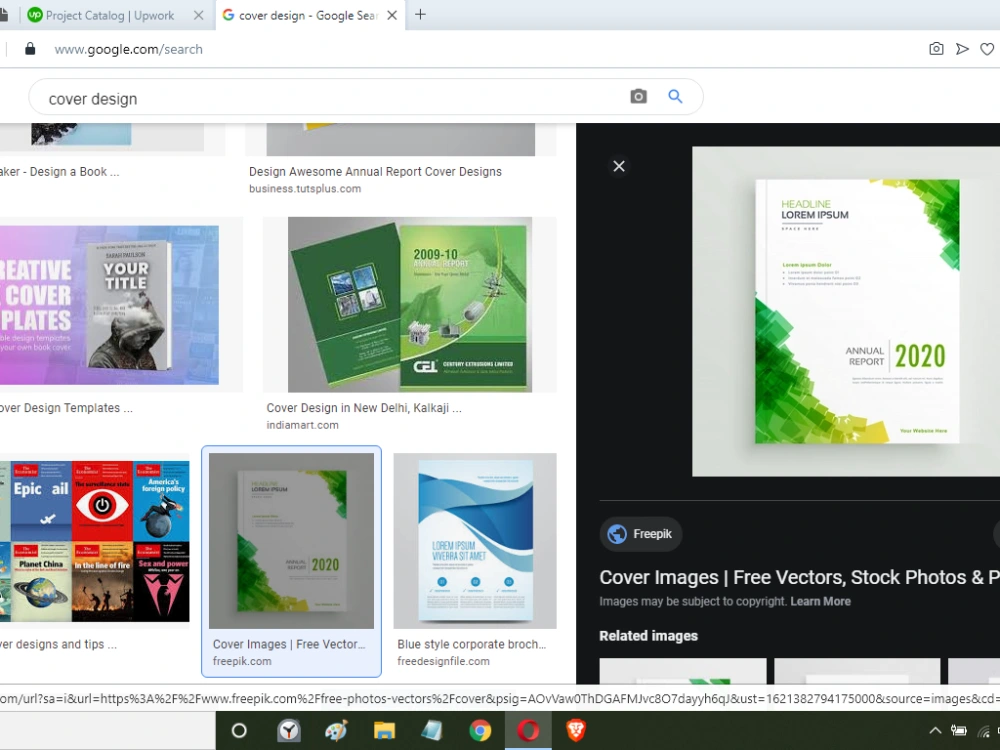
Task: Open the notepad-style app on taskbar
Action: [432, 731]
